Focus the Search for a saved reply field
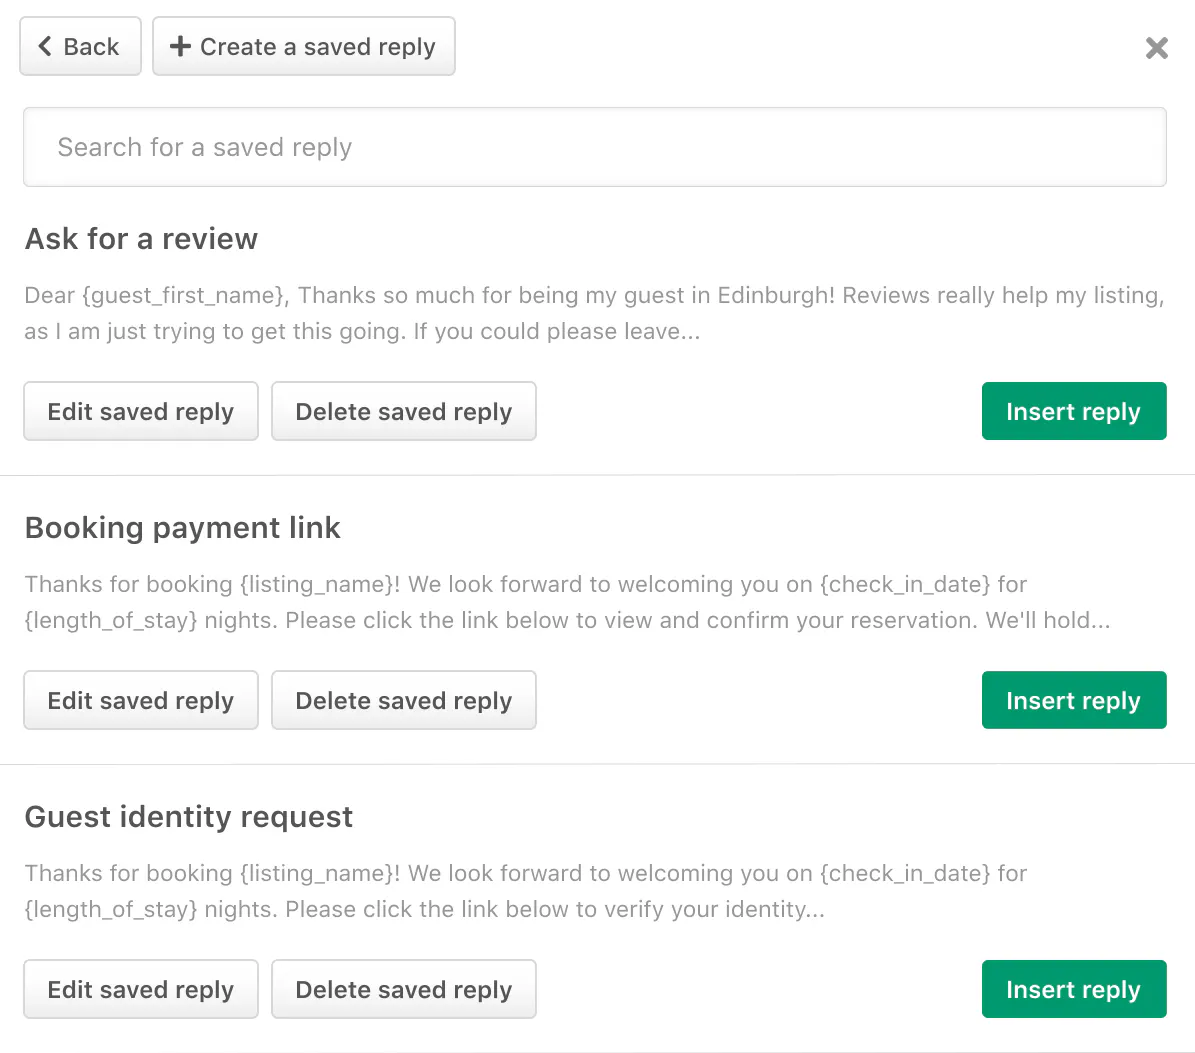This screenshot has height=1053, width=1195. (594, 147)
